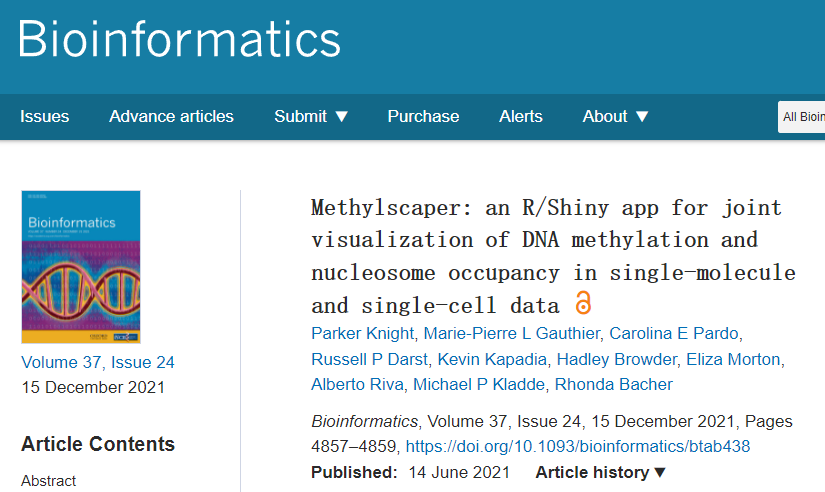Click the Bioinformatics header logo

179,39
